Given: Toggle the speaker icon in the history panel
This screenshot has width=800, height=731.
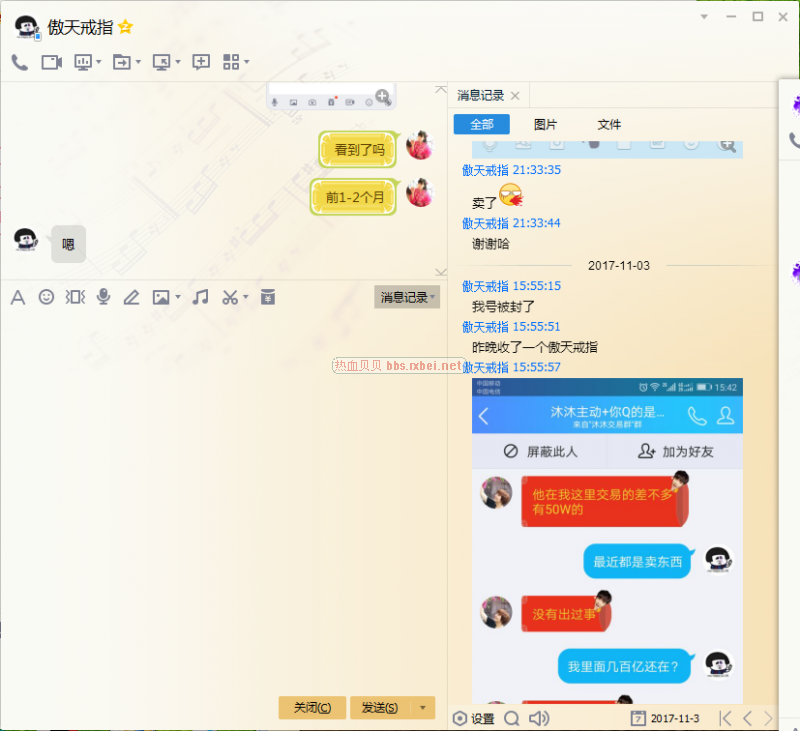Looking at the screenshot, I should coord(539,718).
